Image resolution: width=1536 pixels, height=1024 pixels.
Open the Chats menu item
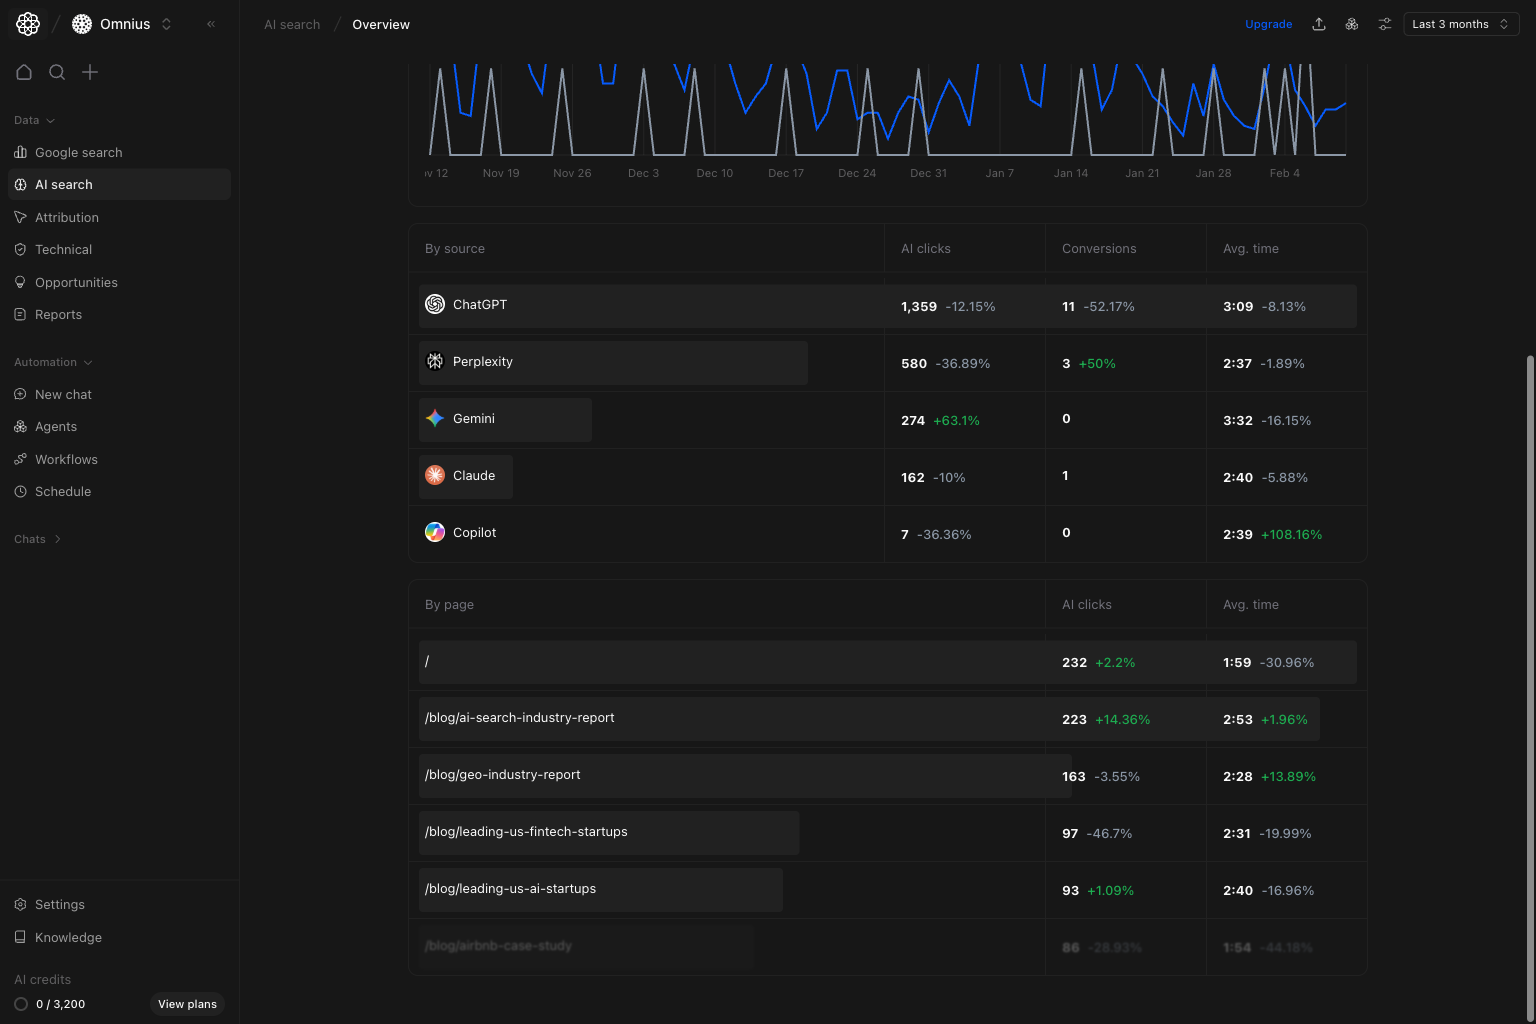(x=37, y=539)
